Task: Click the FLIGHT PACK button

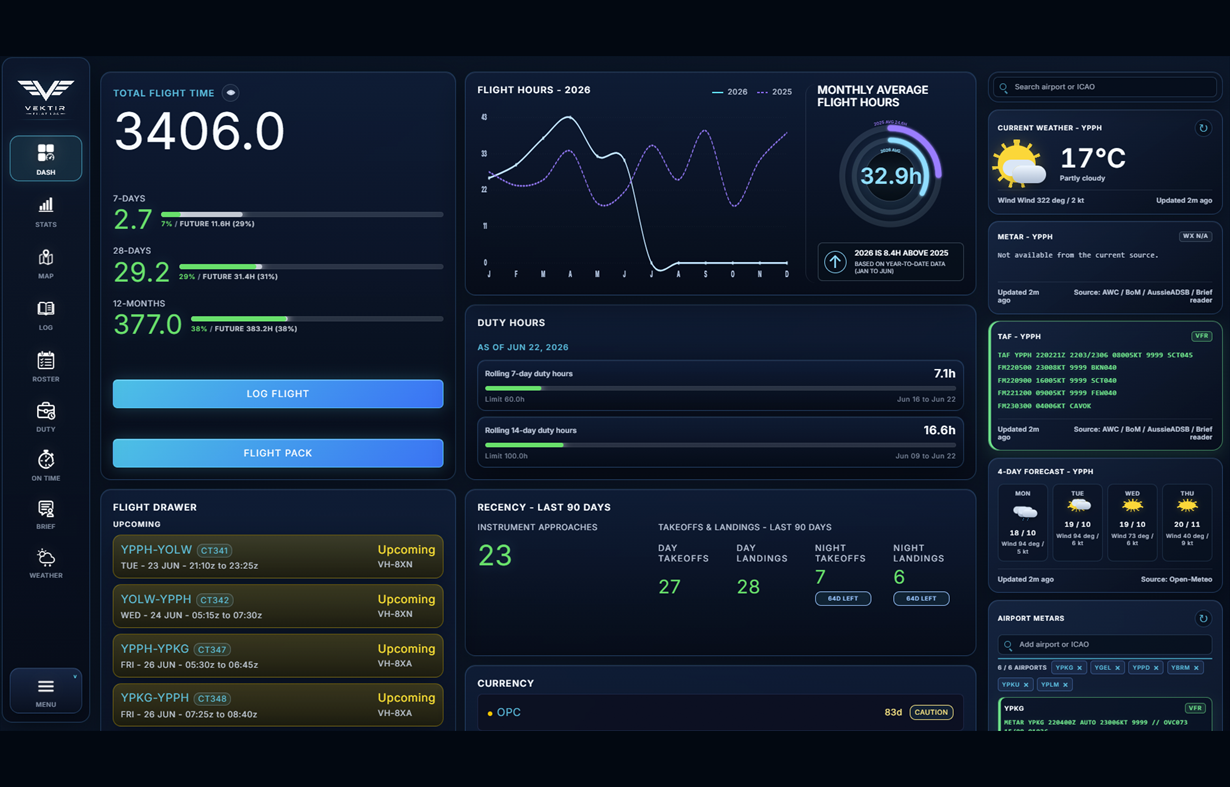Action: pos(278,453)
